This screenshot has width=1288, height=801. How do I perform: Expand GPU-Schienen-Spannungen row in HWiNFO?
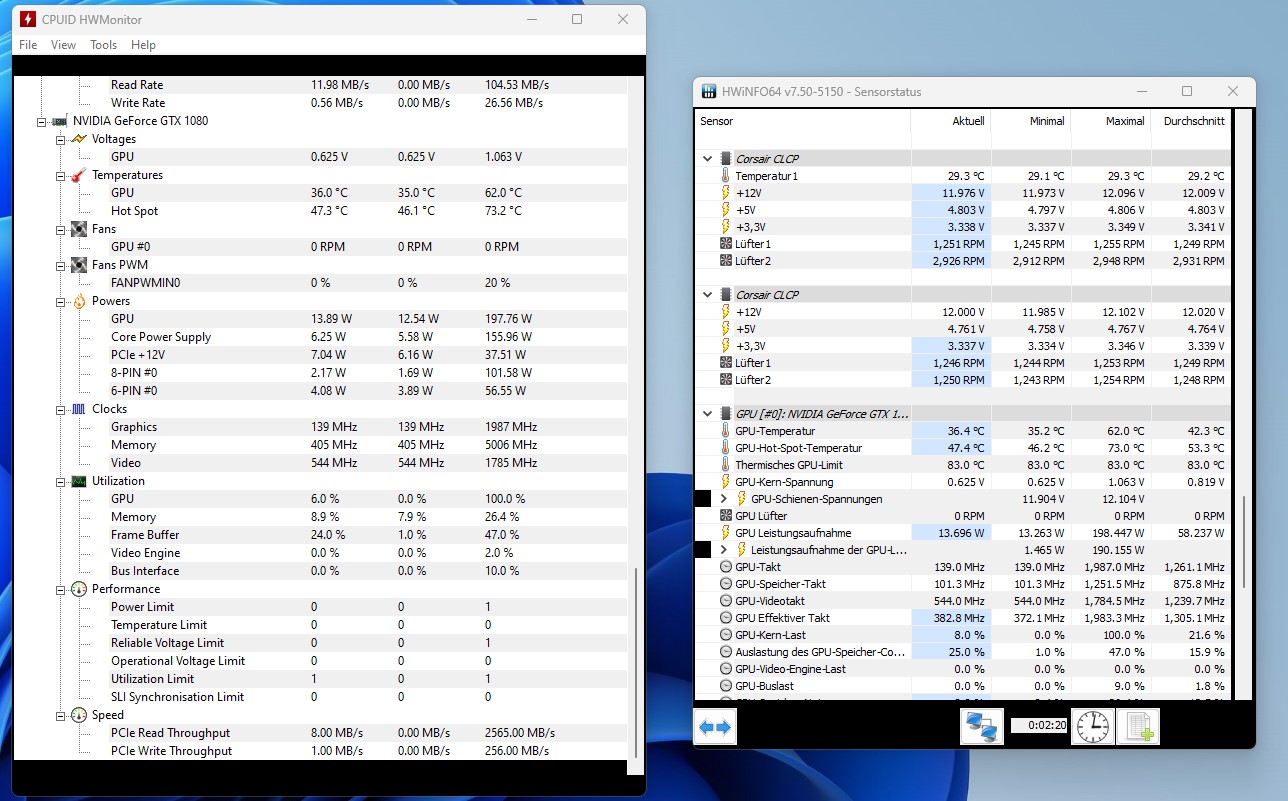[724, 499]
